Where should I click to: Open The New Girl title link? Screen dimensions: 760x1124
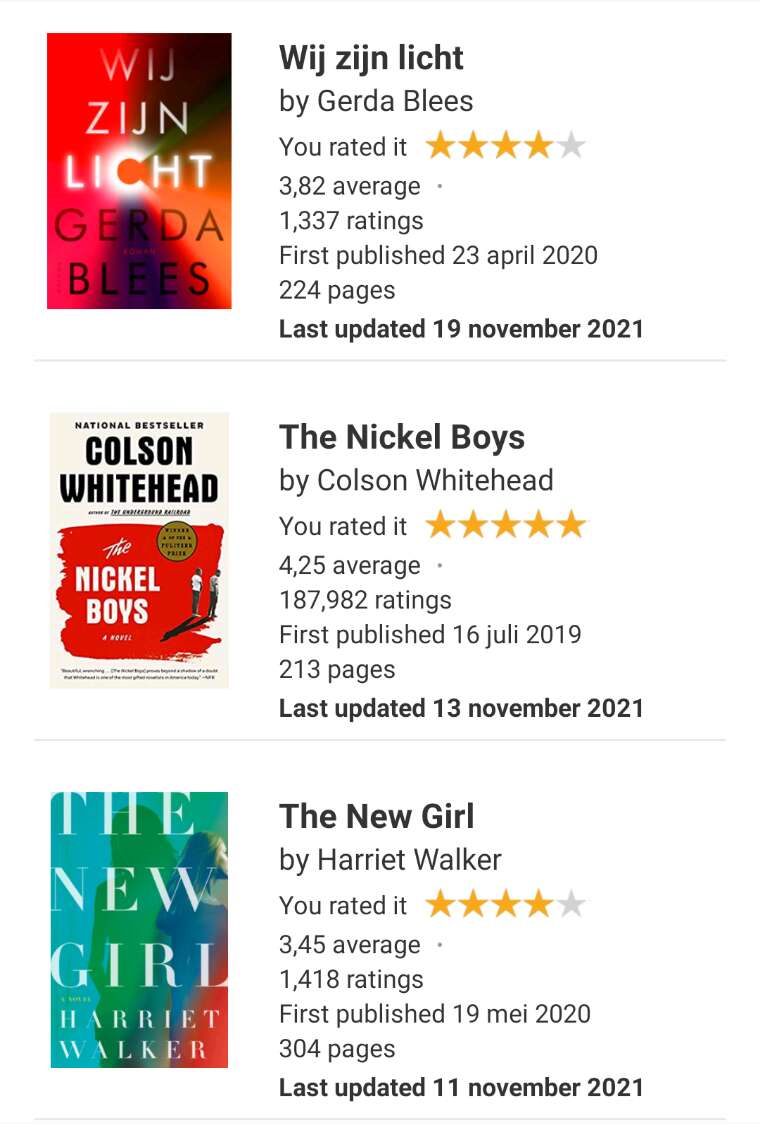tap(377, 816)
